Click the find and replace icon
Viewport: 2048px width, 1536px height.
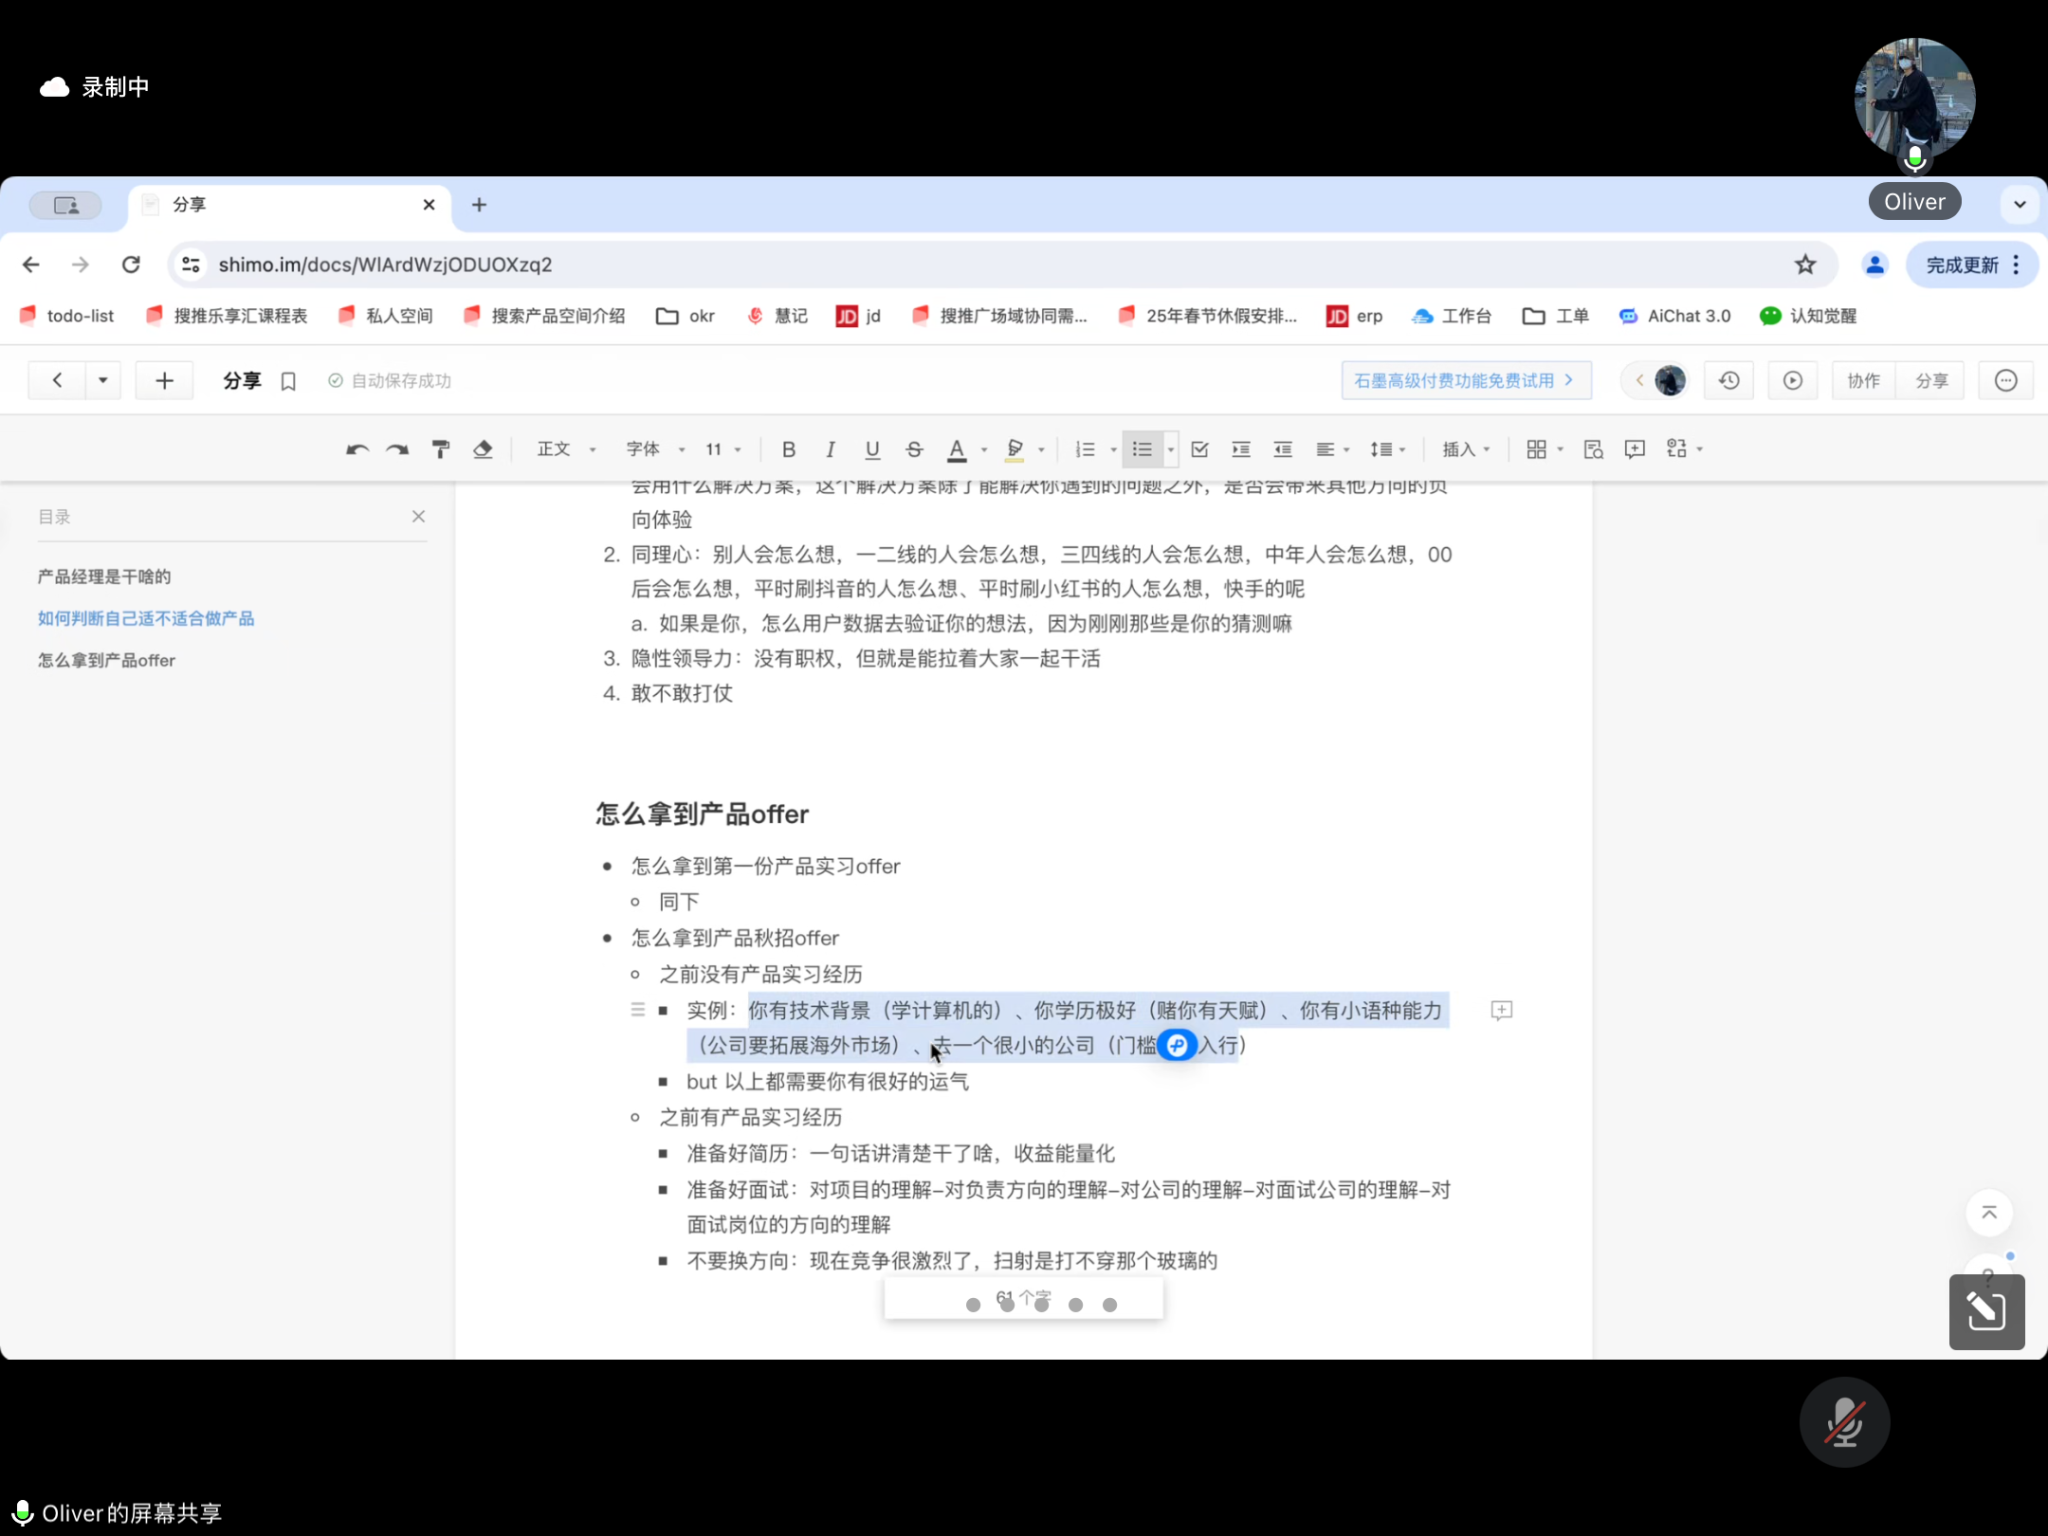(1593, 449)
